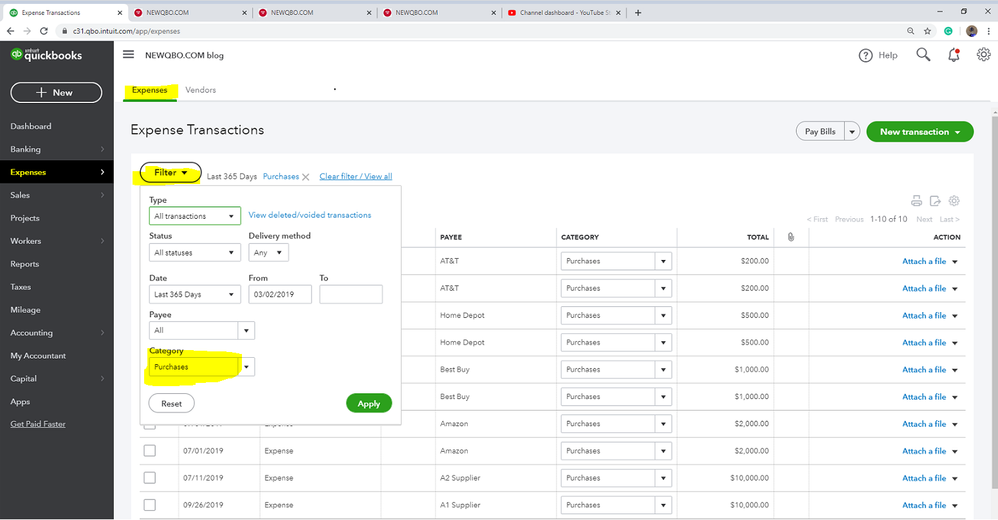Click Attach a file for first AT&T row

click(924, 261)
